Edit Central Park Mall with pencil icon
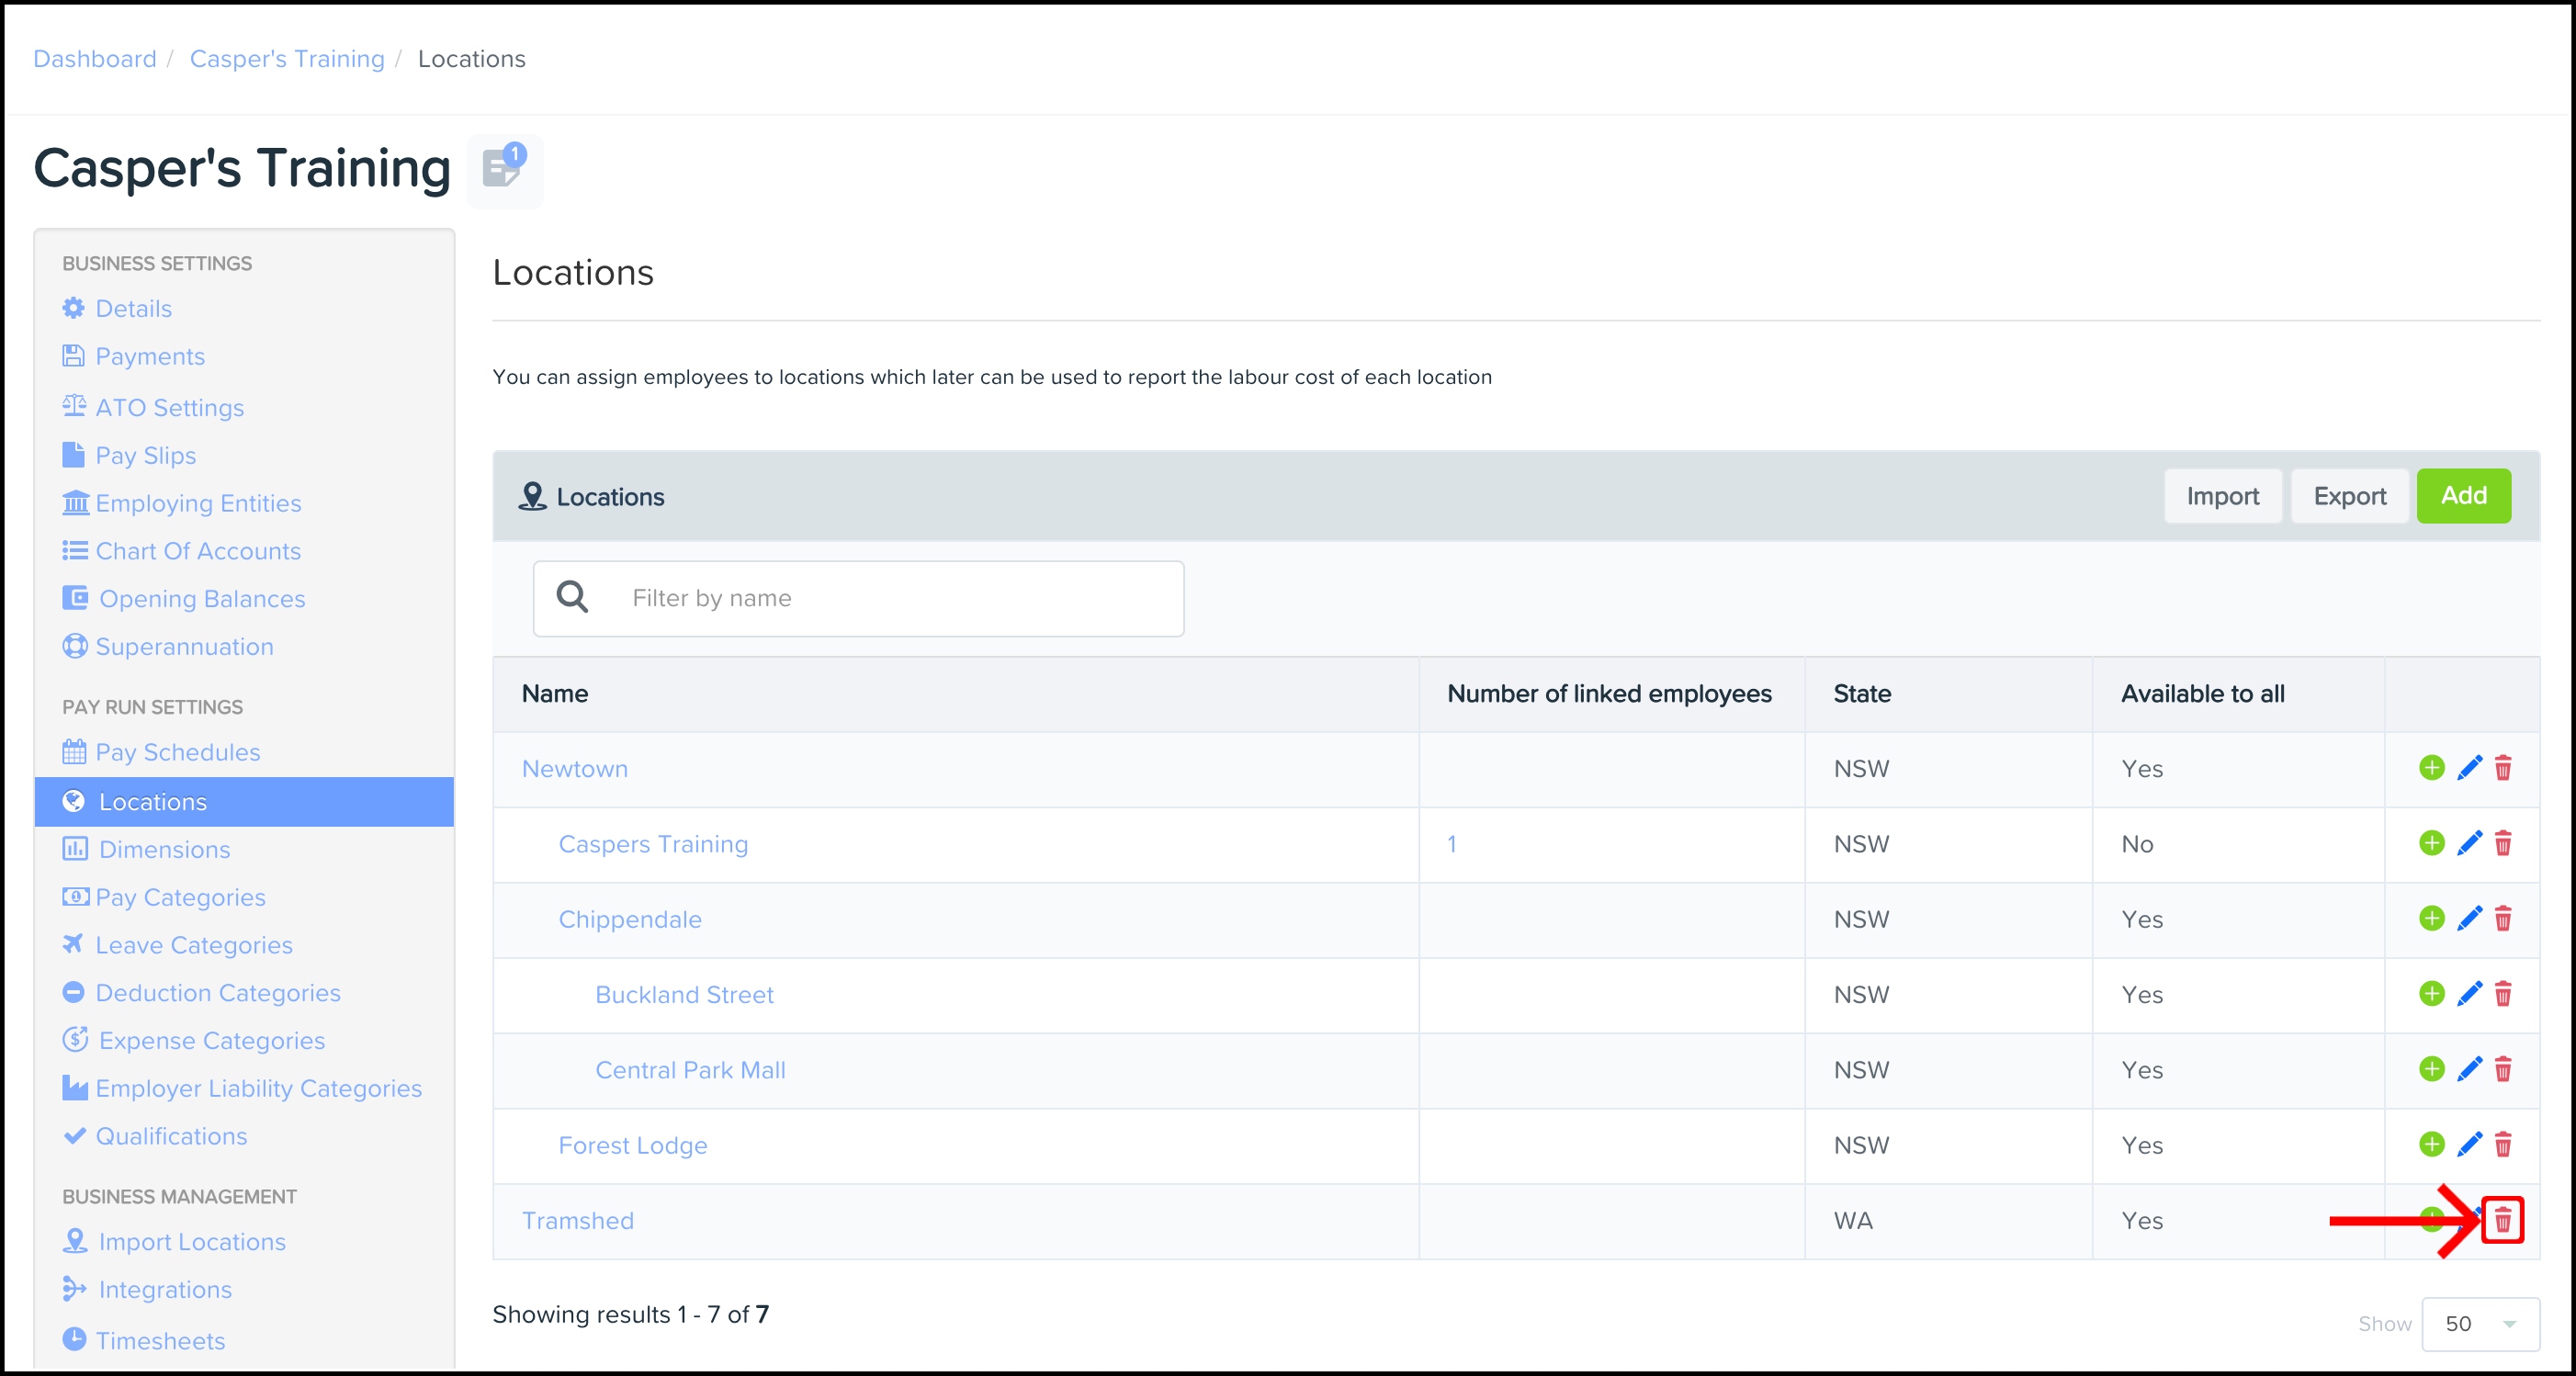The width and height of the screenshot is (2576, 1376). coord(2469,1069)
